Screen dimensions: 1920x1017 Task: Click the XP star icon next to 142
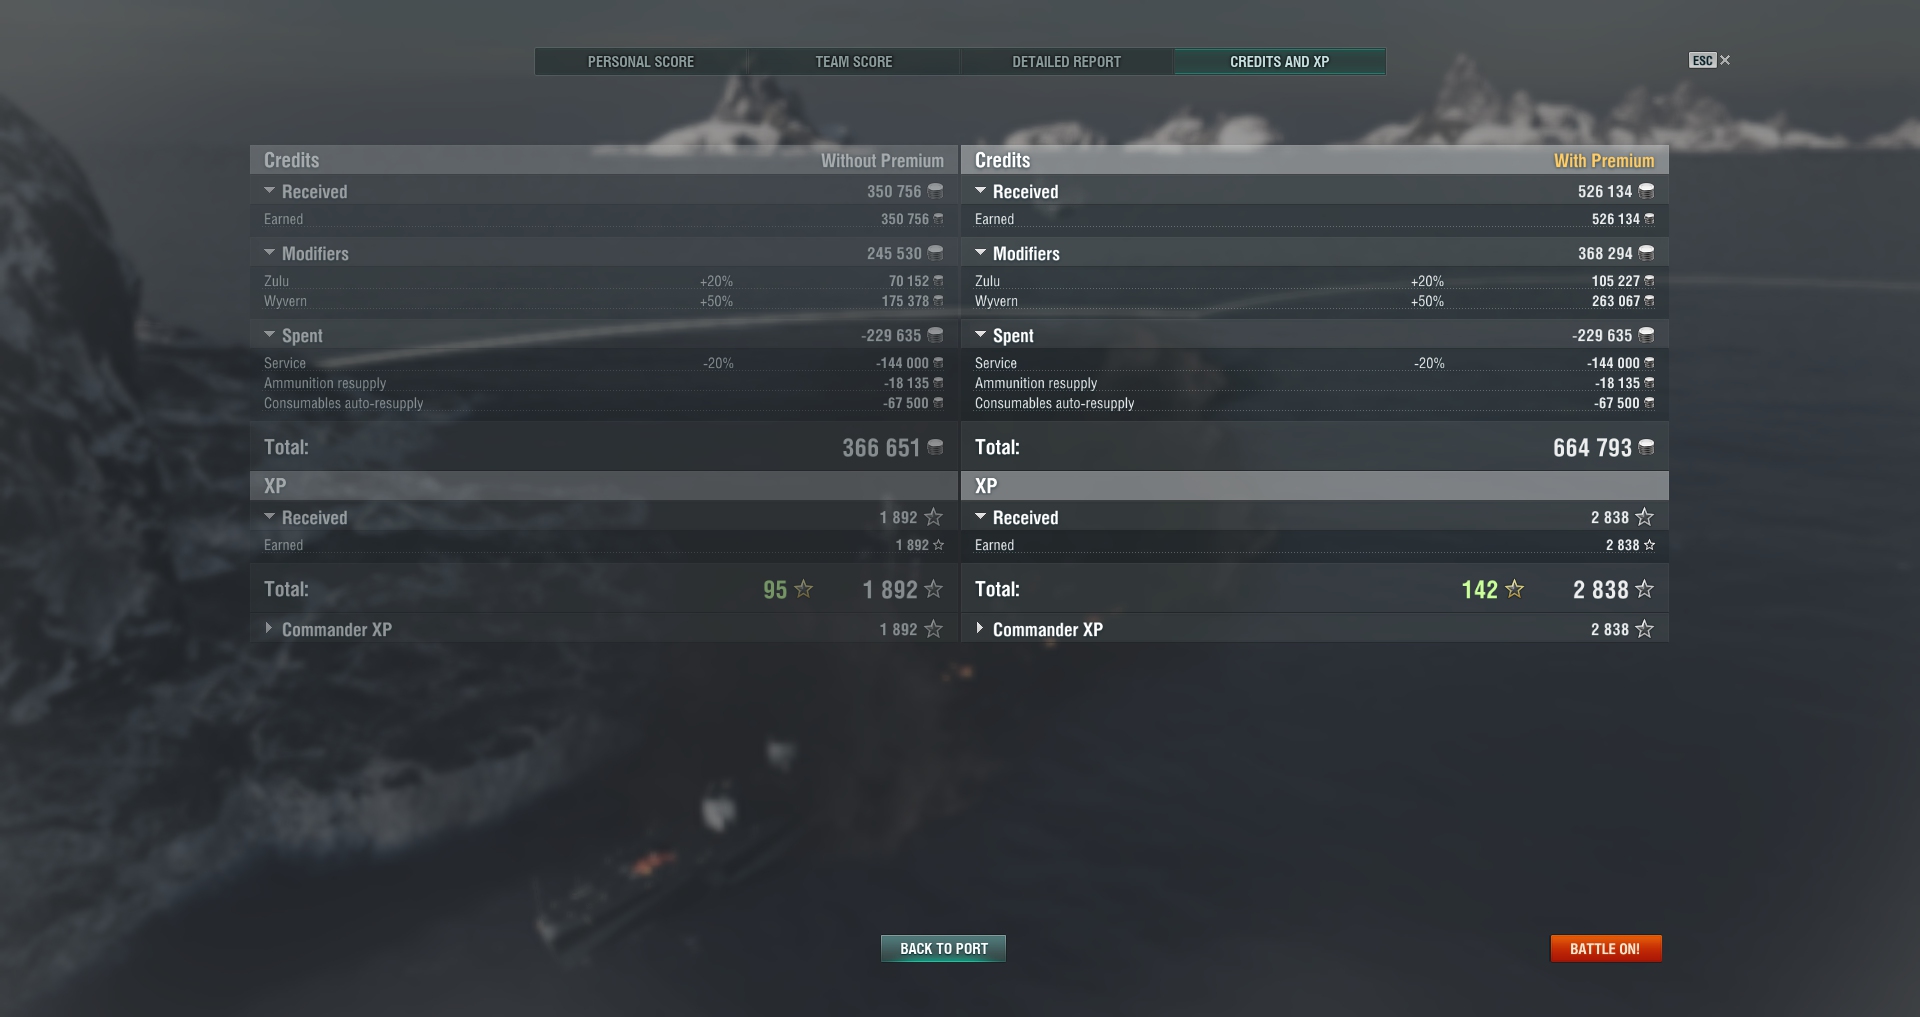pos(1515,589)
